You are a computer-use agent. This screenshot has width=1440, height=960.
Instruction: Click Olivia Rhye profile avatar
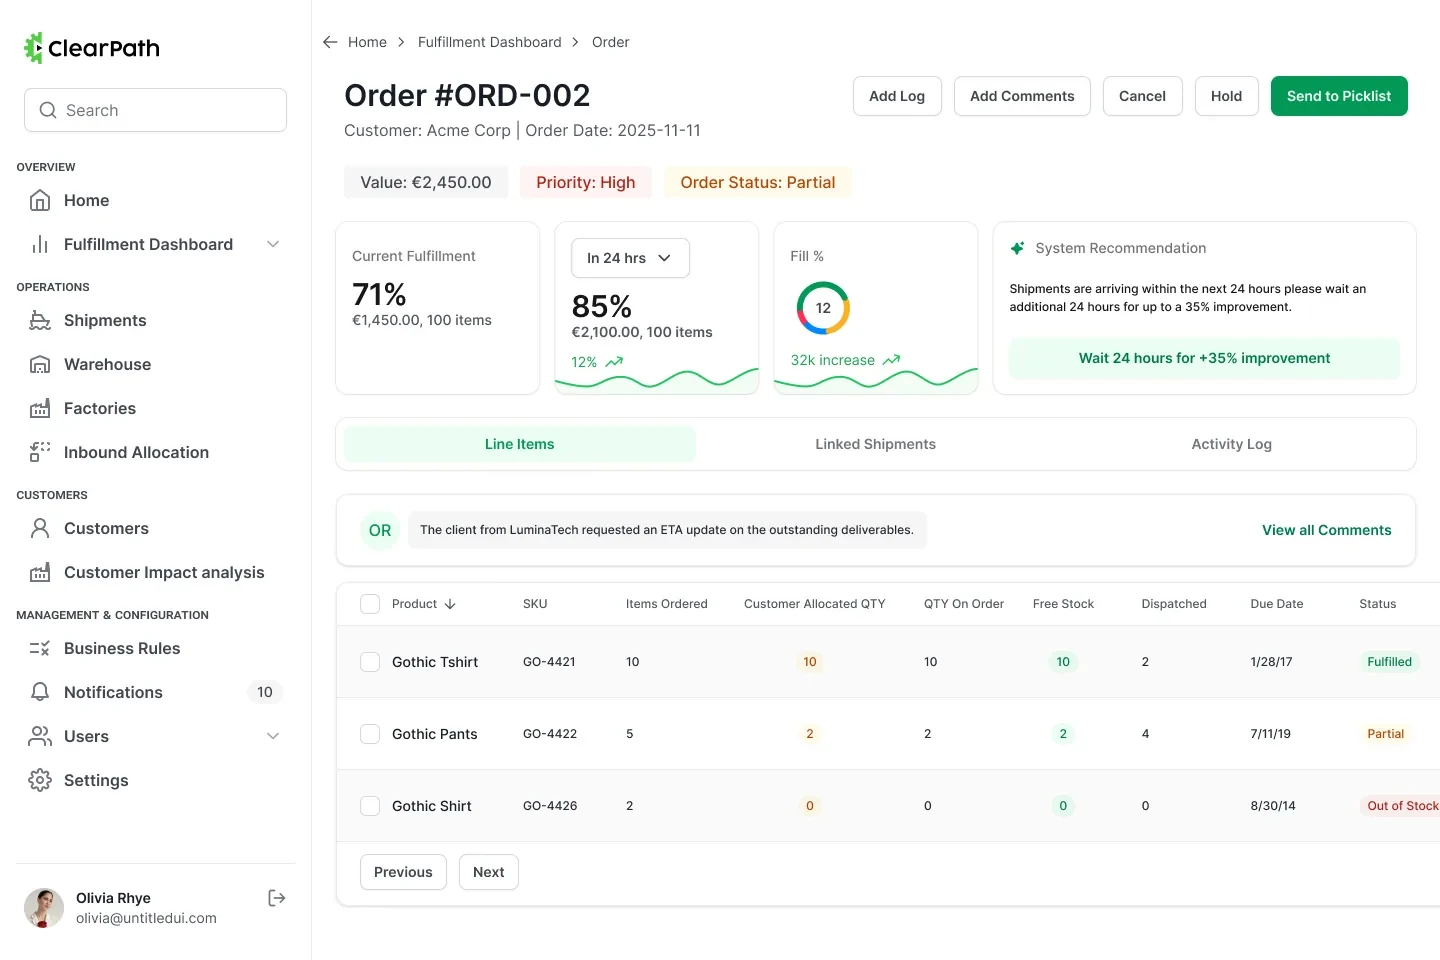tap(44, 908)
